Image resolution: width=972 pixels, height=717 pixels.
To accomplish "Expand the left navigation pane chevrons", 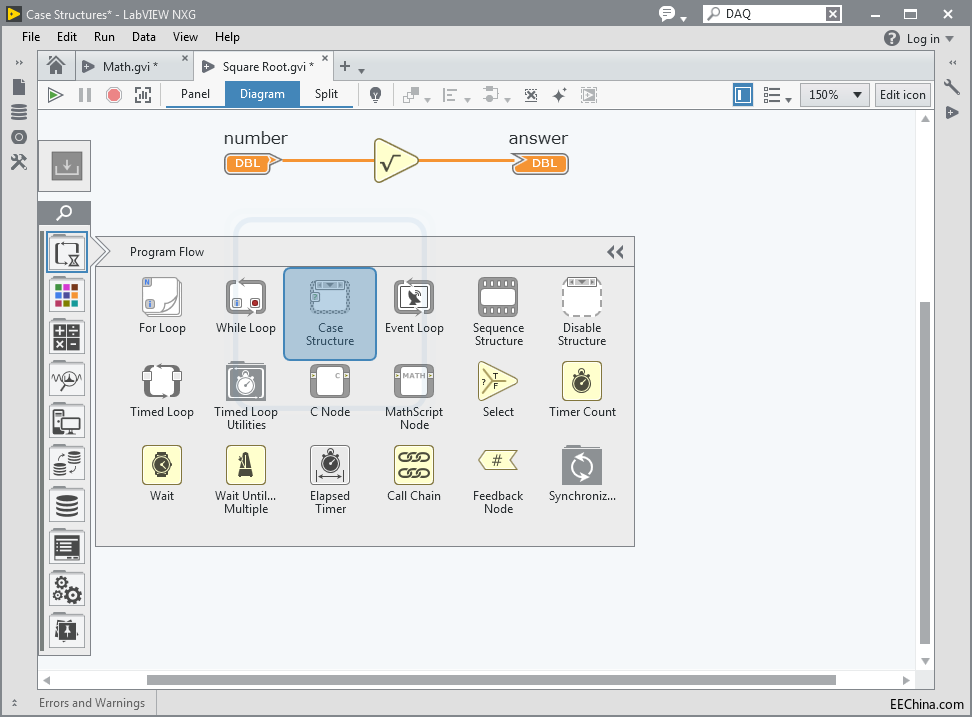I will [x=19, y=63].
